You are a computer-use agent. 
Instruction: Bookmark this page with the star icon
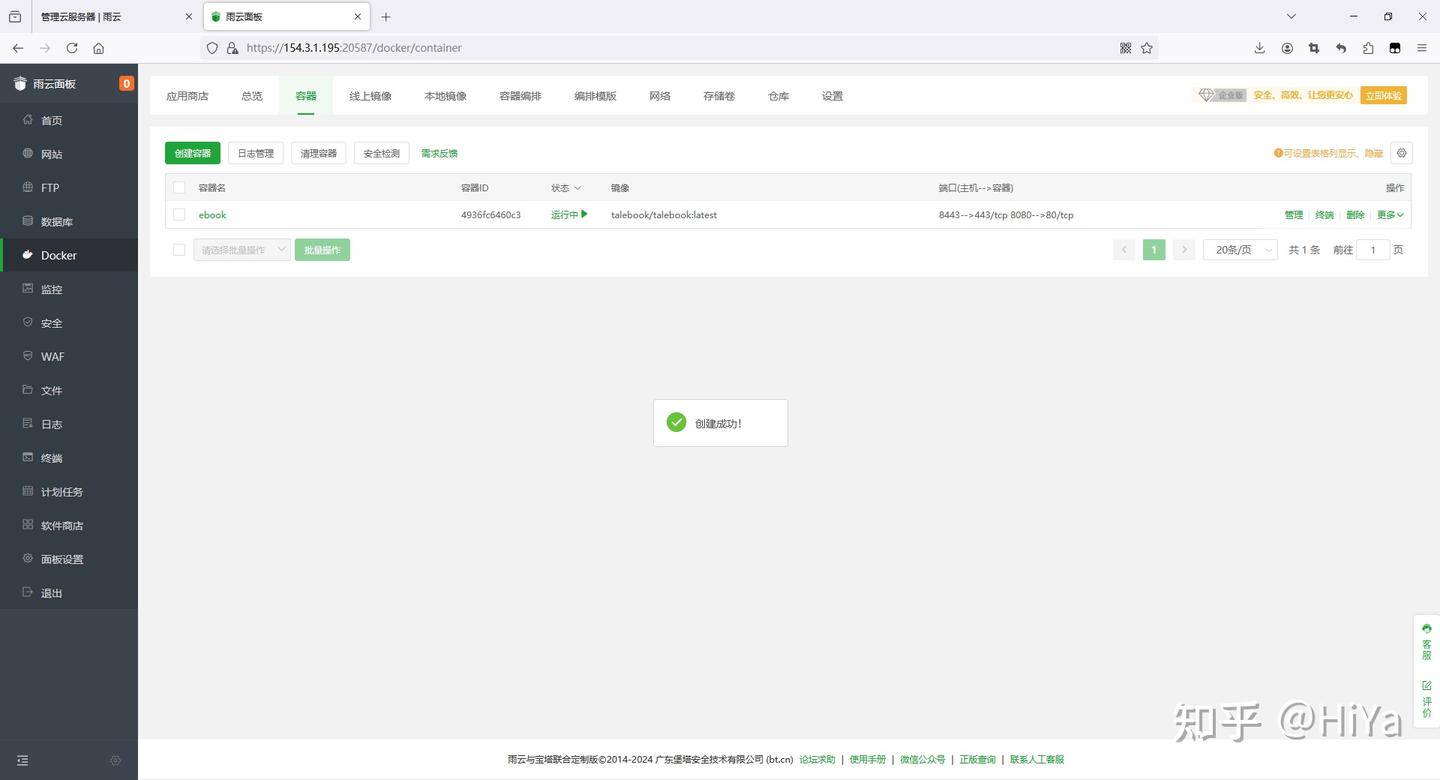pos(1147,48)
